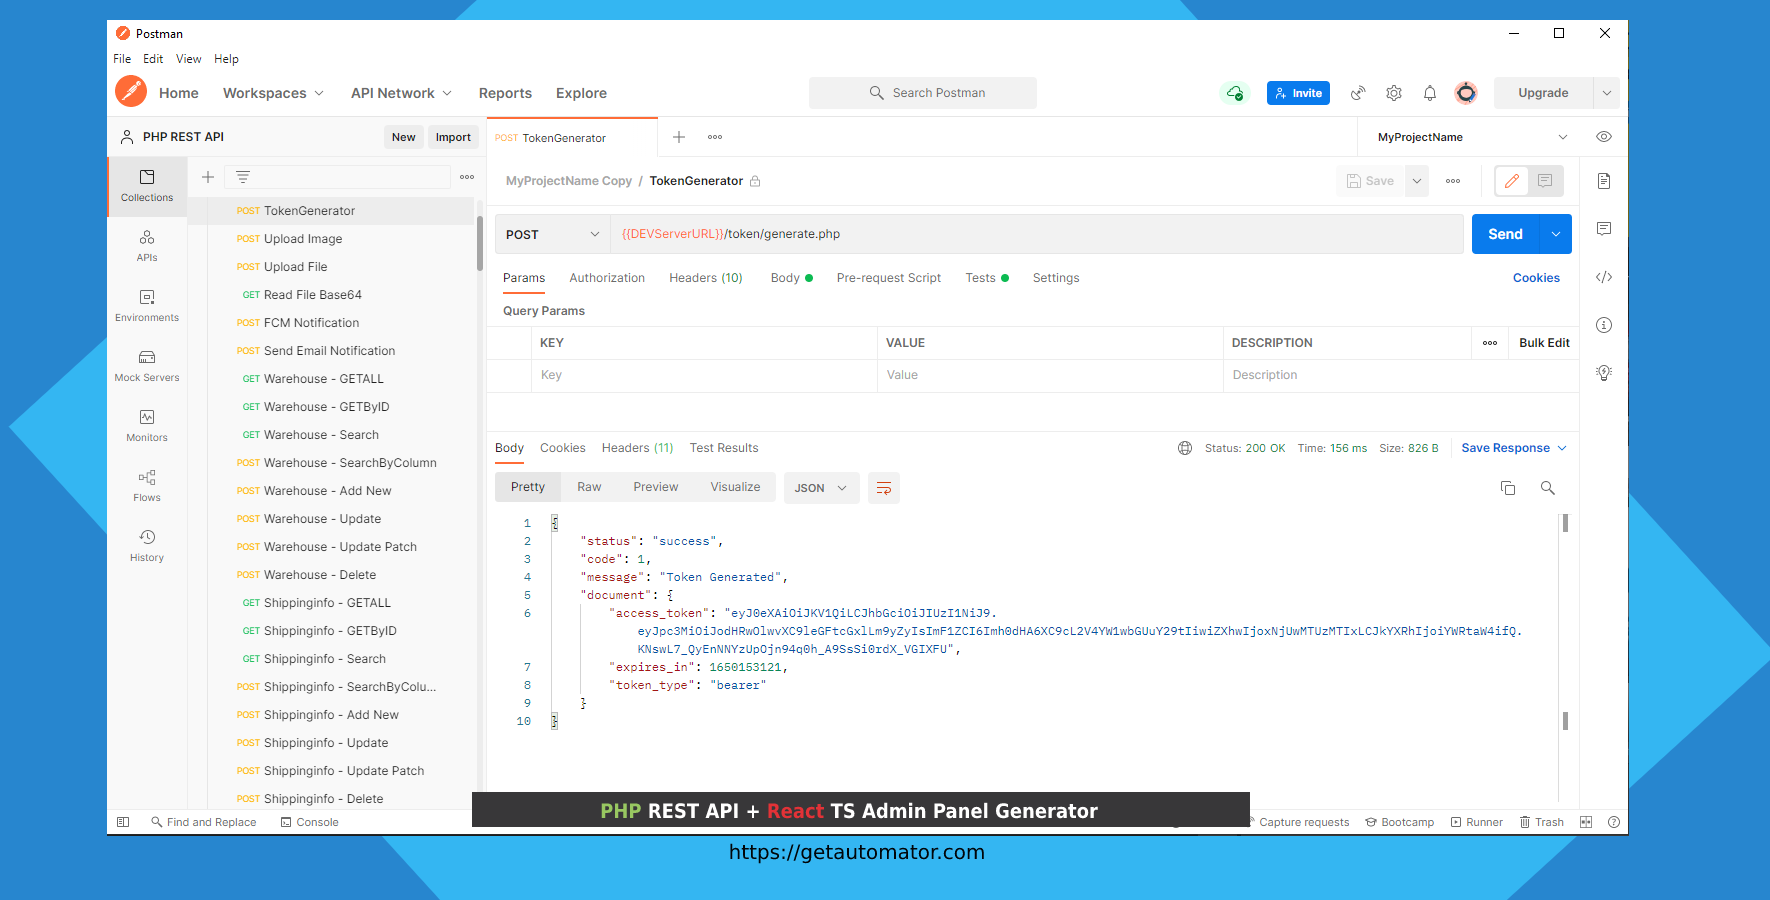Screen dimensions: 1770x900
Task: Switch to the Headers (10) request tab
Action: click(x=706, y=278)
